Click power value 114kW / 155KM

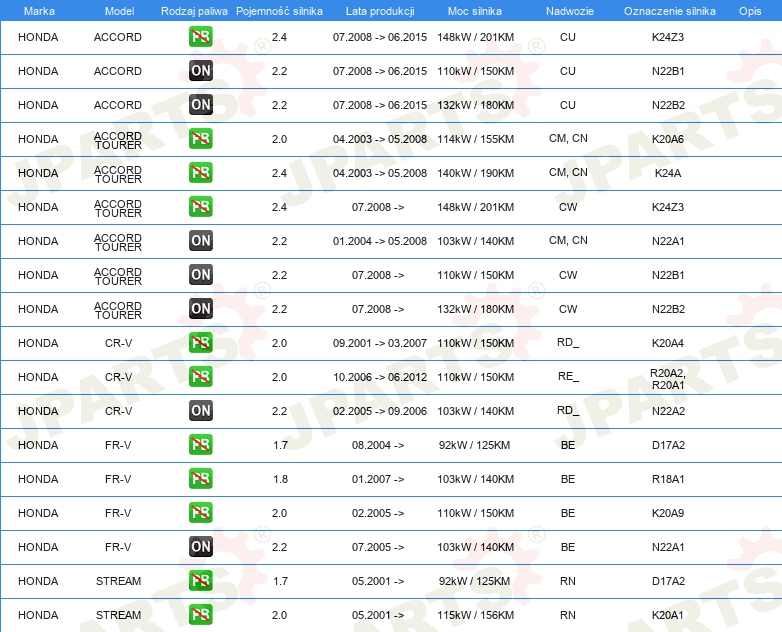[x=475, y=139]
